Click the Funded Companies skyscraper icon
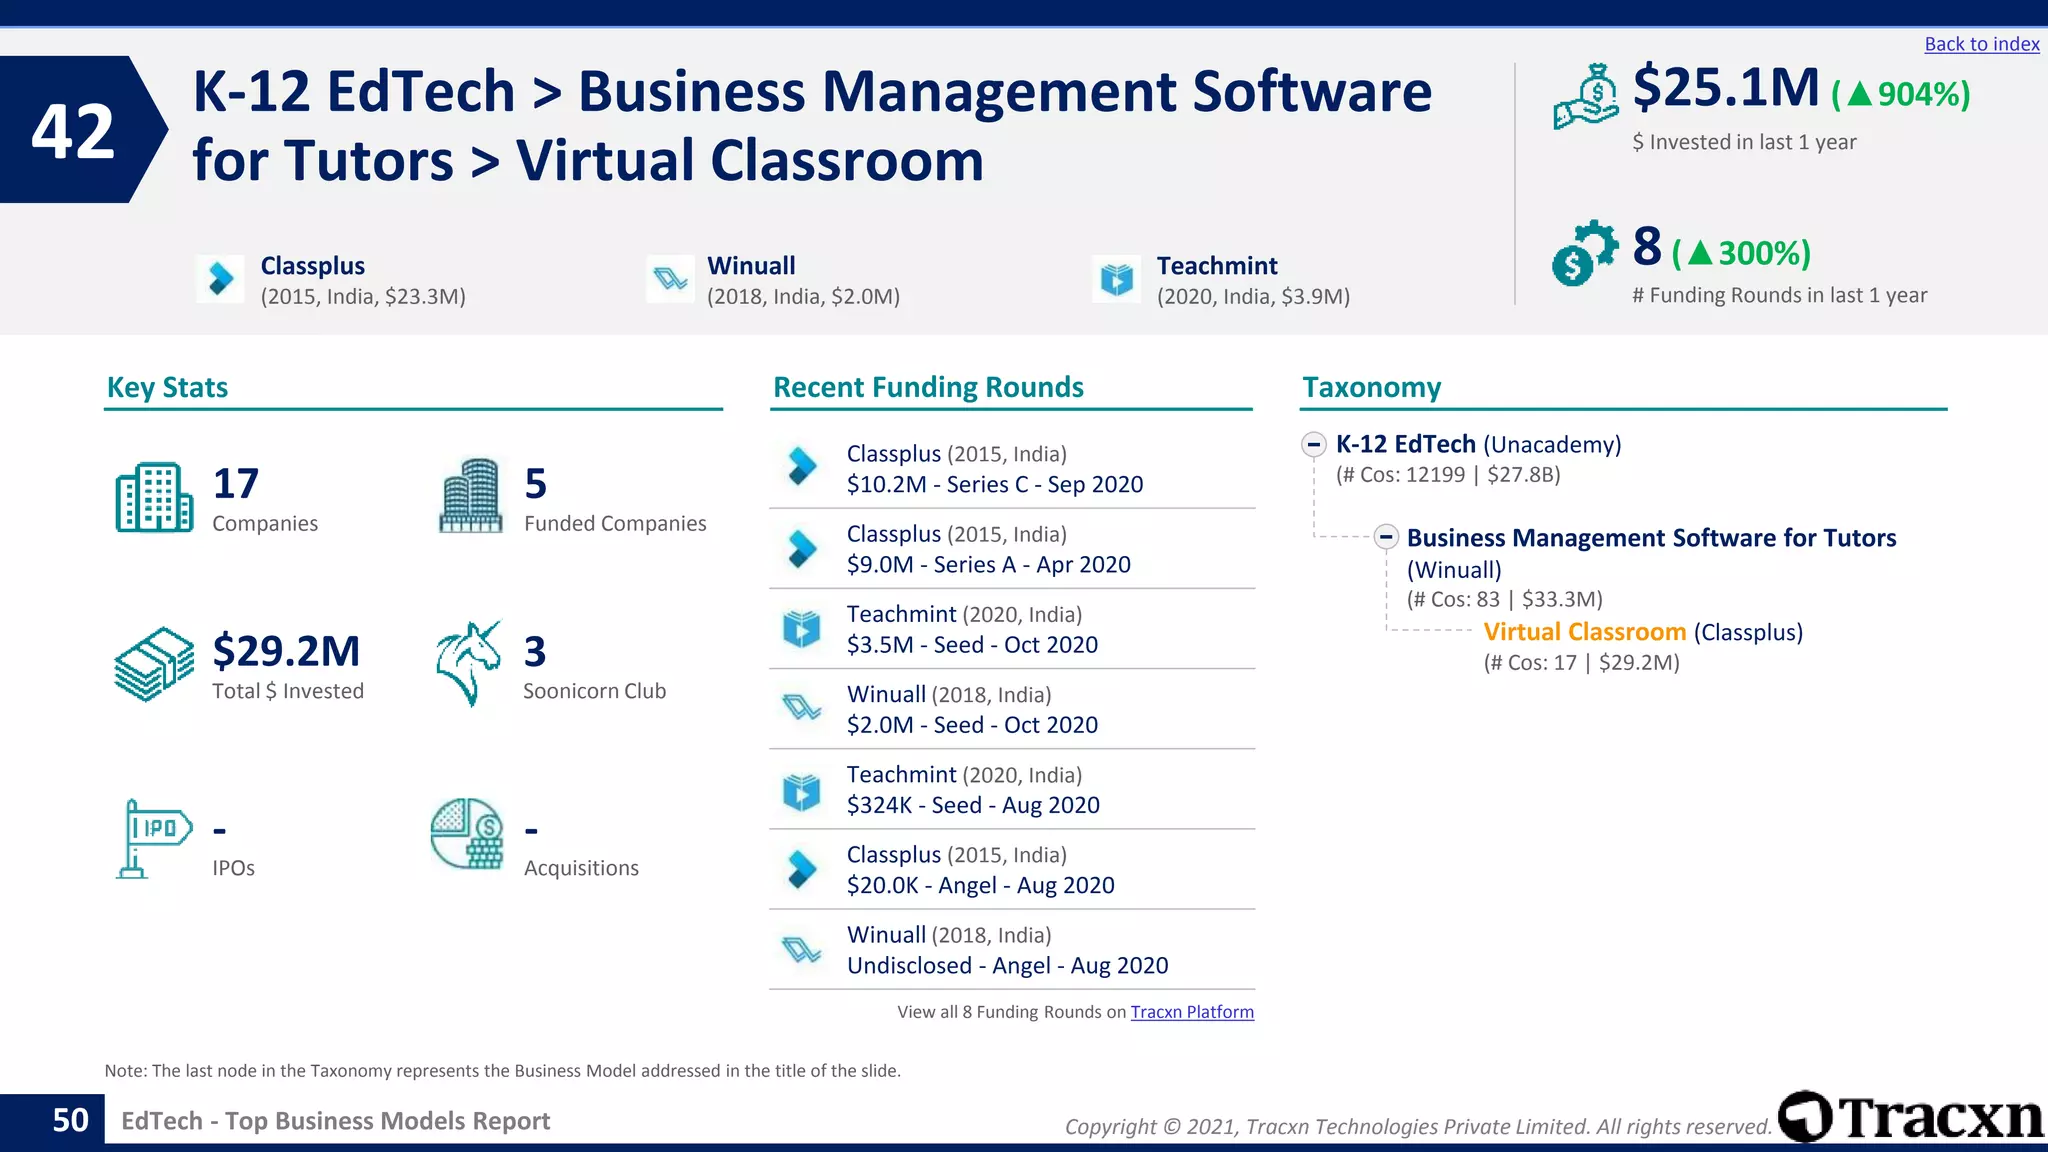The height and width of the screenshot is (1152, 2048). [x=471, y=496]
